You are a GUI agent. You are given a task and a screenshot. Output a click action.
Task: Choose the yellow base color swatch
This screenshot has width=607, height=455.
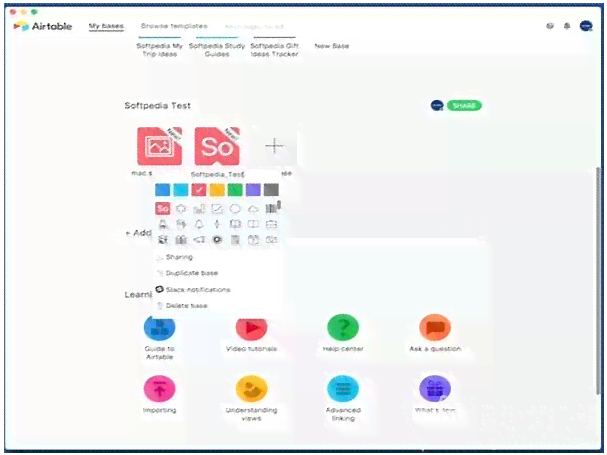(x=217, y=190)
